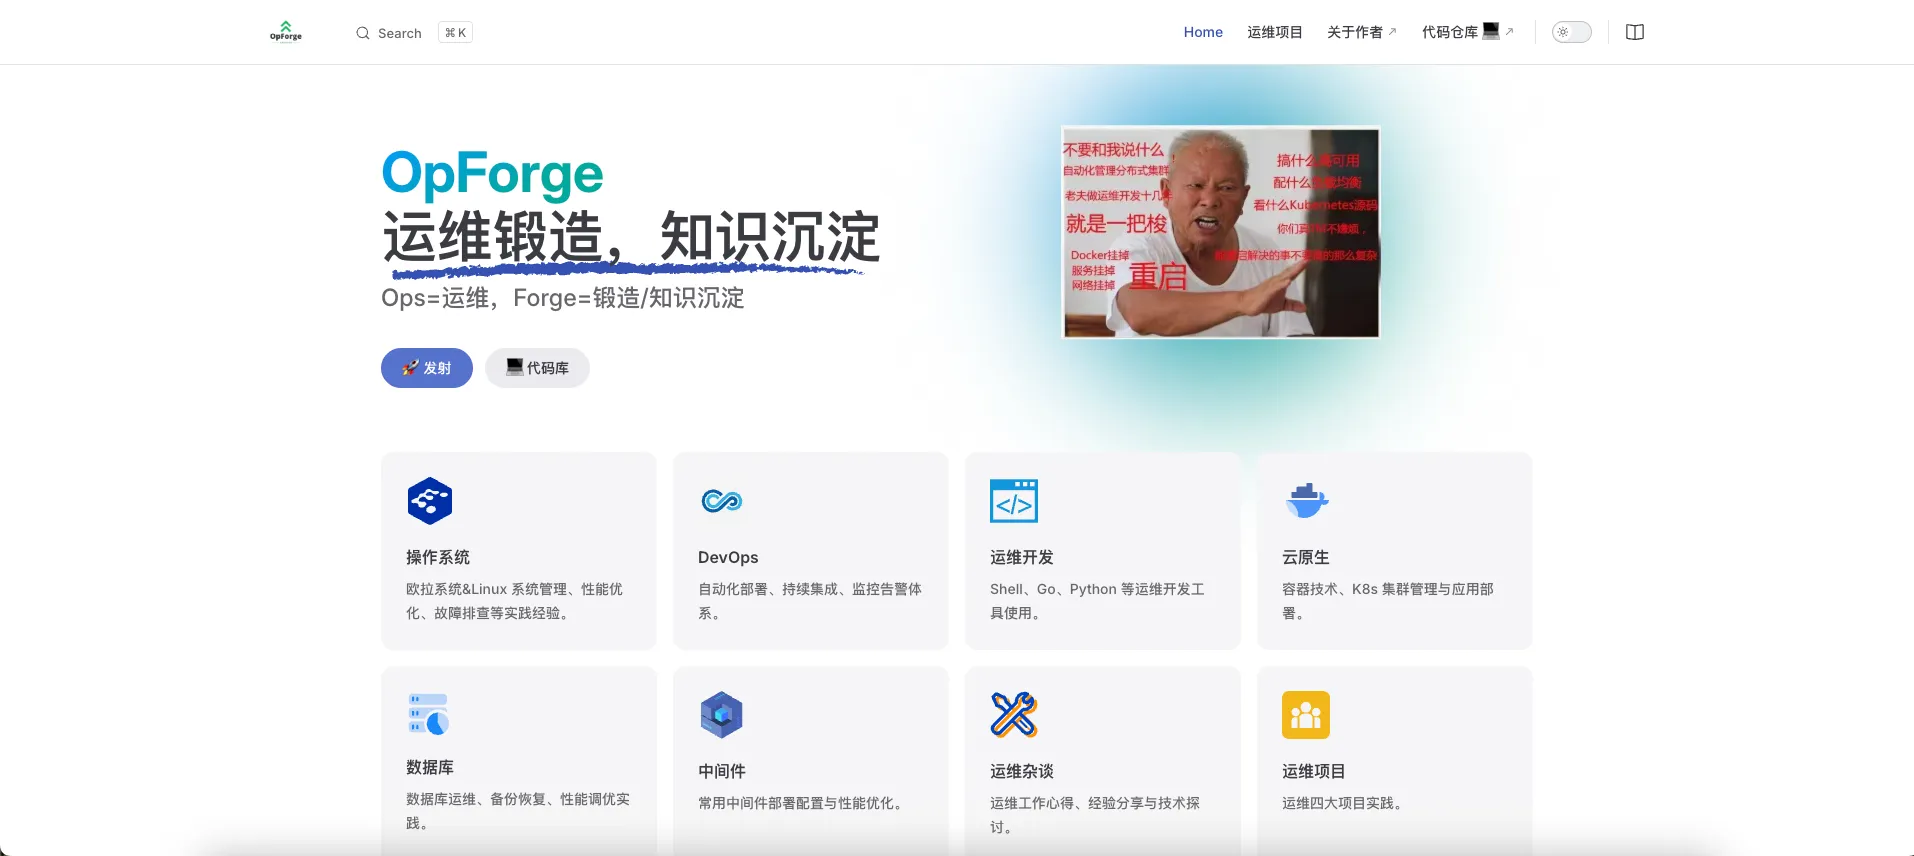The image size is (1914, 856).
Task: Open the 关于作者 external link
Action: [x=1361, y=32]
